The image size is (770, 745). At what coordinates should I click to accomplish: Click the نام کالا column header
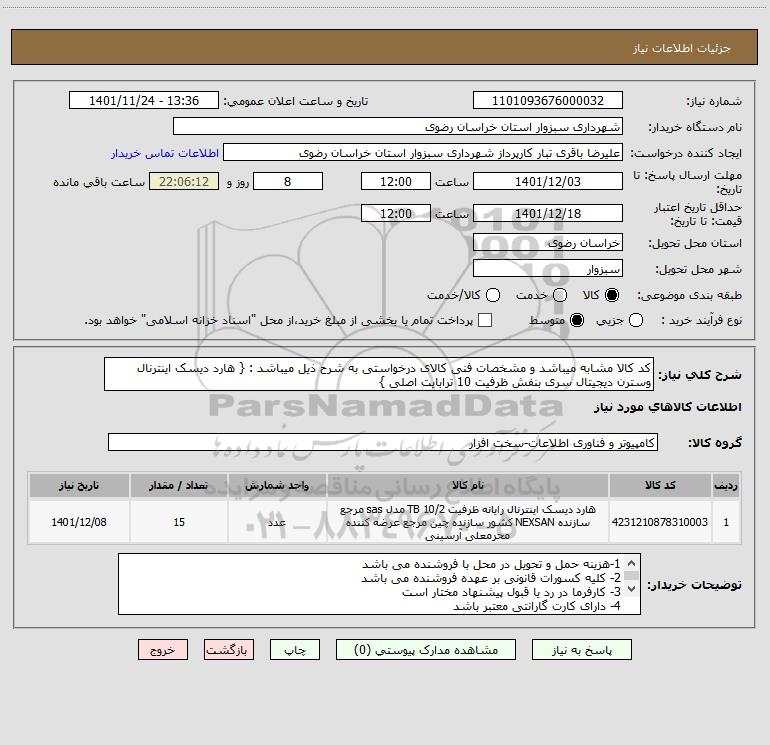pos(468,485)
